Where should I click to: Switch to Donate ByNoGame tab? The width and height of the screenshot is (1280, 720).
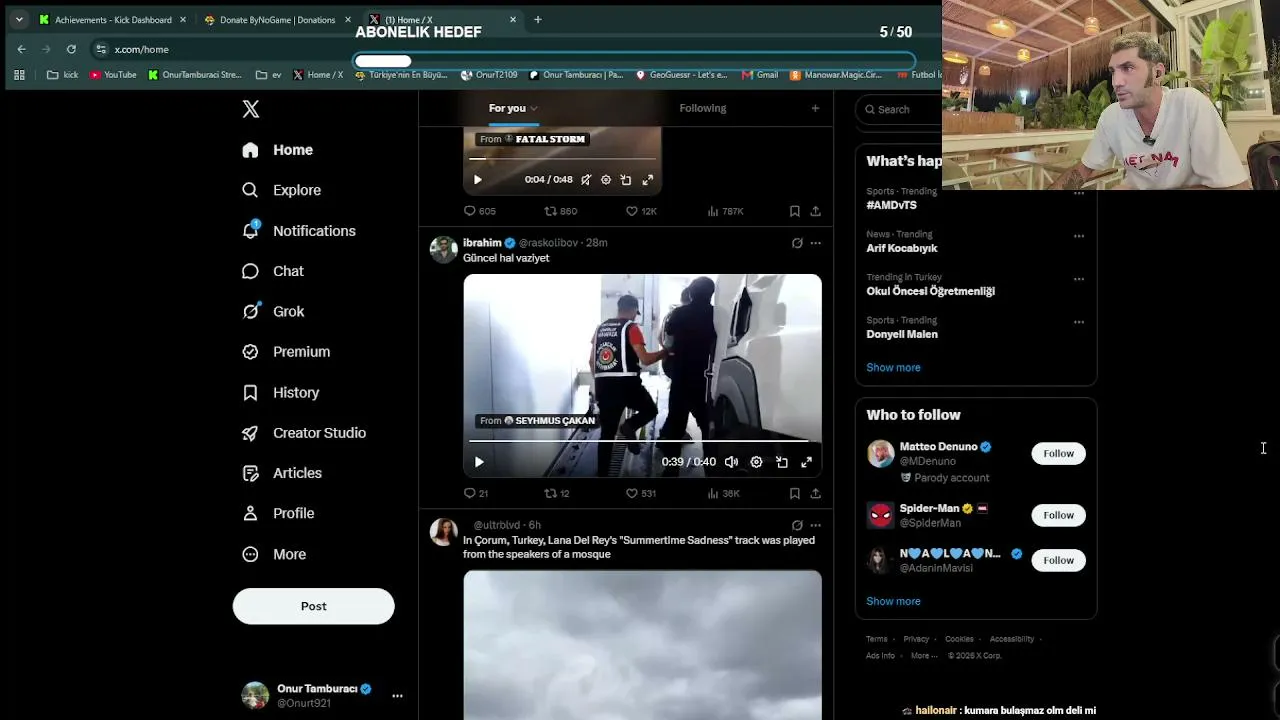pyautogui.click(x=278, y=19)
